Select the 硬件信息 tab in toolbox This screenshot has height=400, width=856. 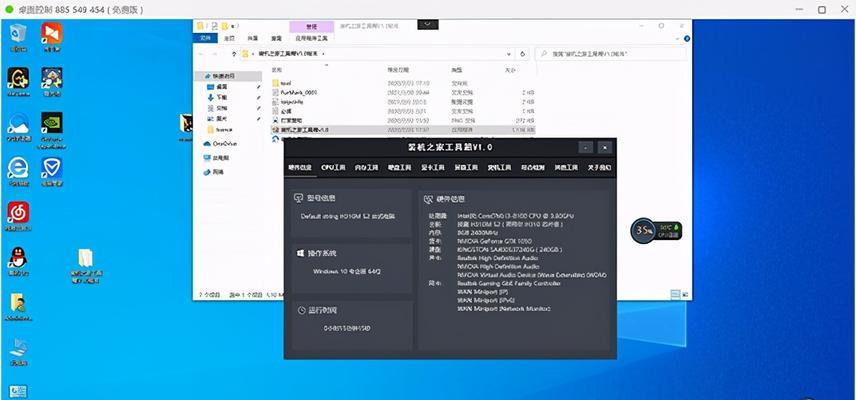300,168
